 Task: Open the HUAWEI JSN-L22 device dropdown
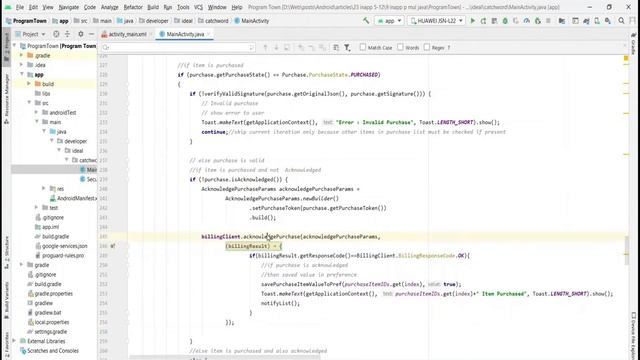click(x=436, y=20)
